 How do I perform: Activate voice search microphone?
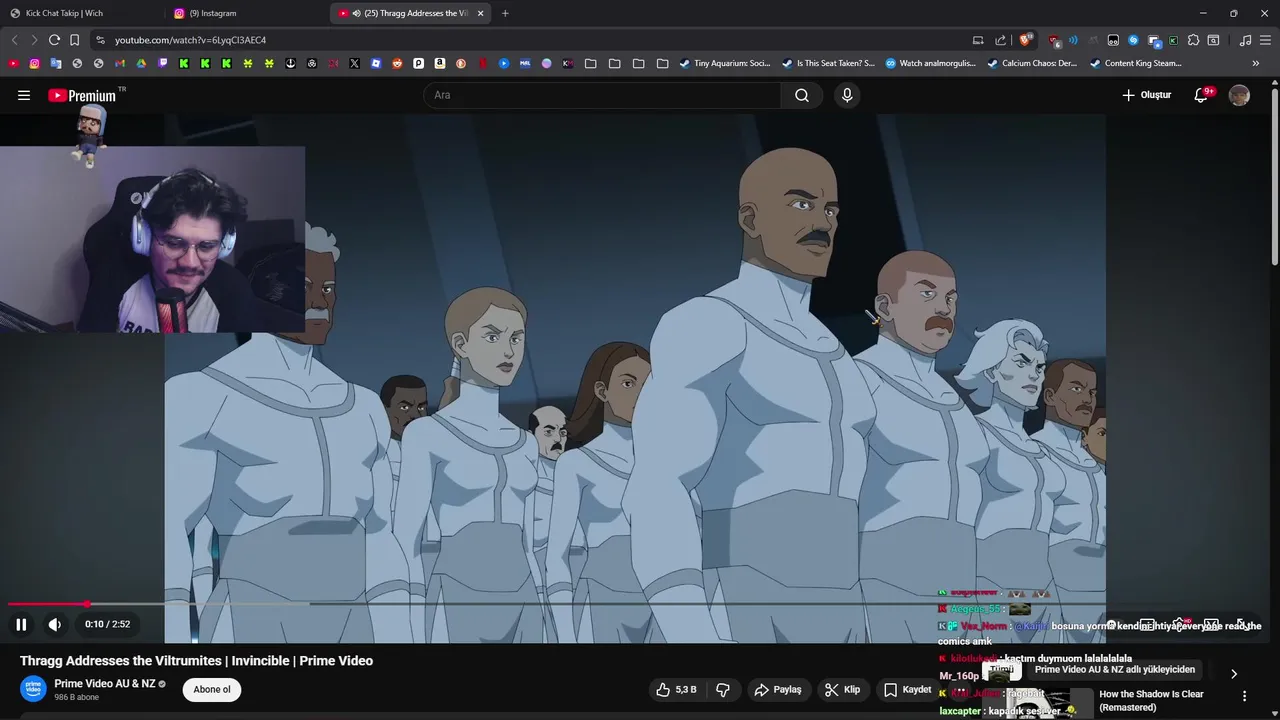point(847,95)
